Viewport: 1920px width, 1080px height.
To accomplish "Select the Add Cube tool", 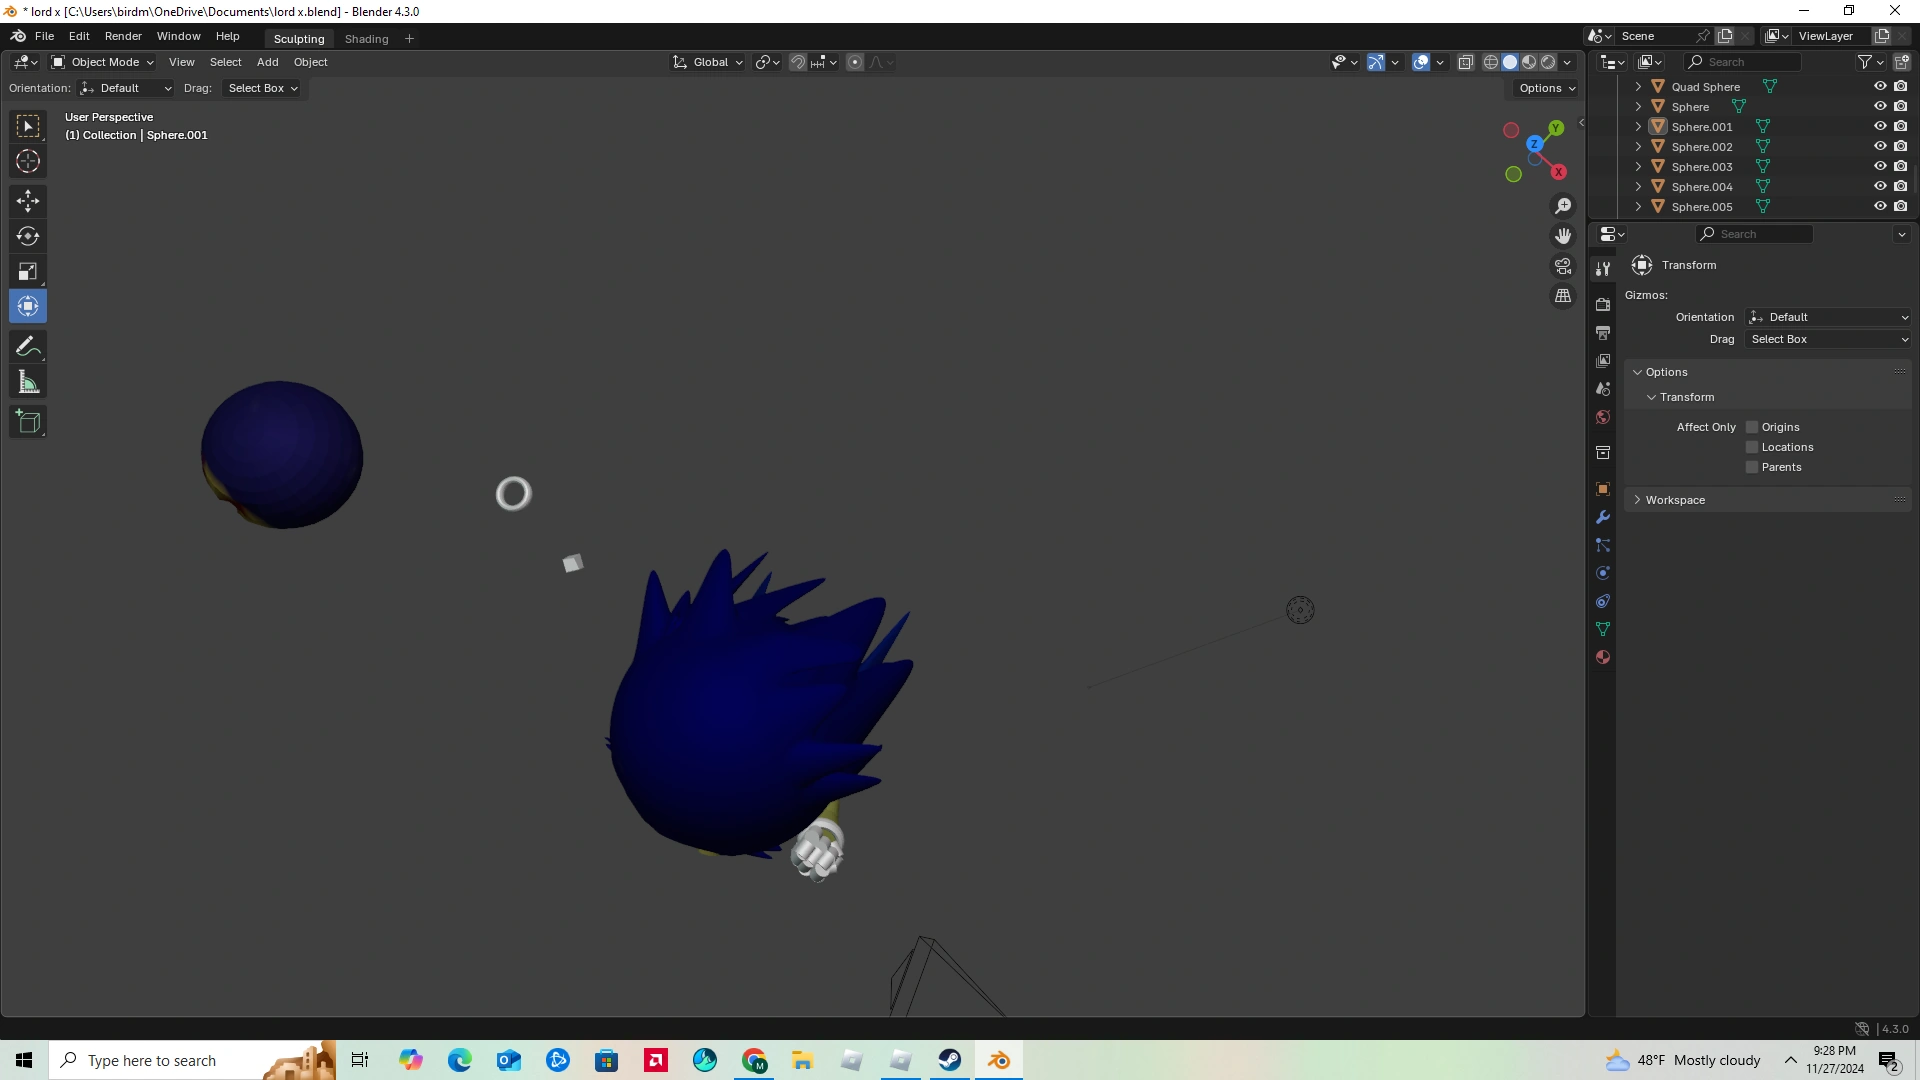I will tap(28, 422).
